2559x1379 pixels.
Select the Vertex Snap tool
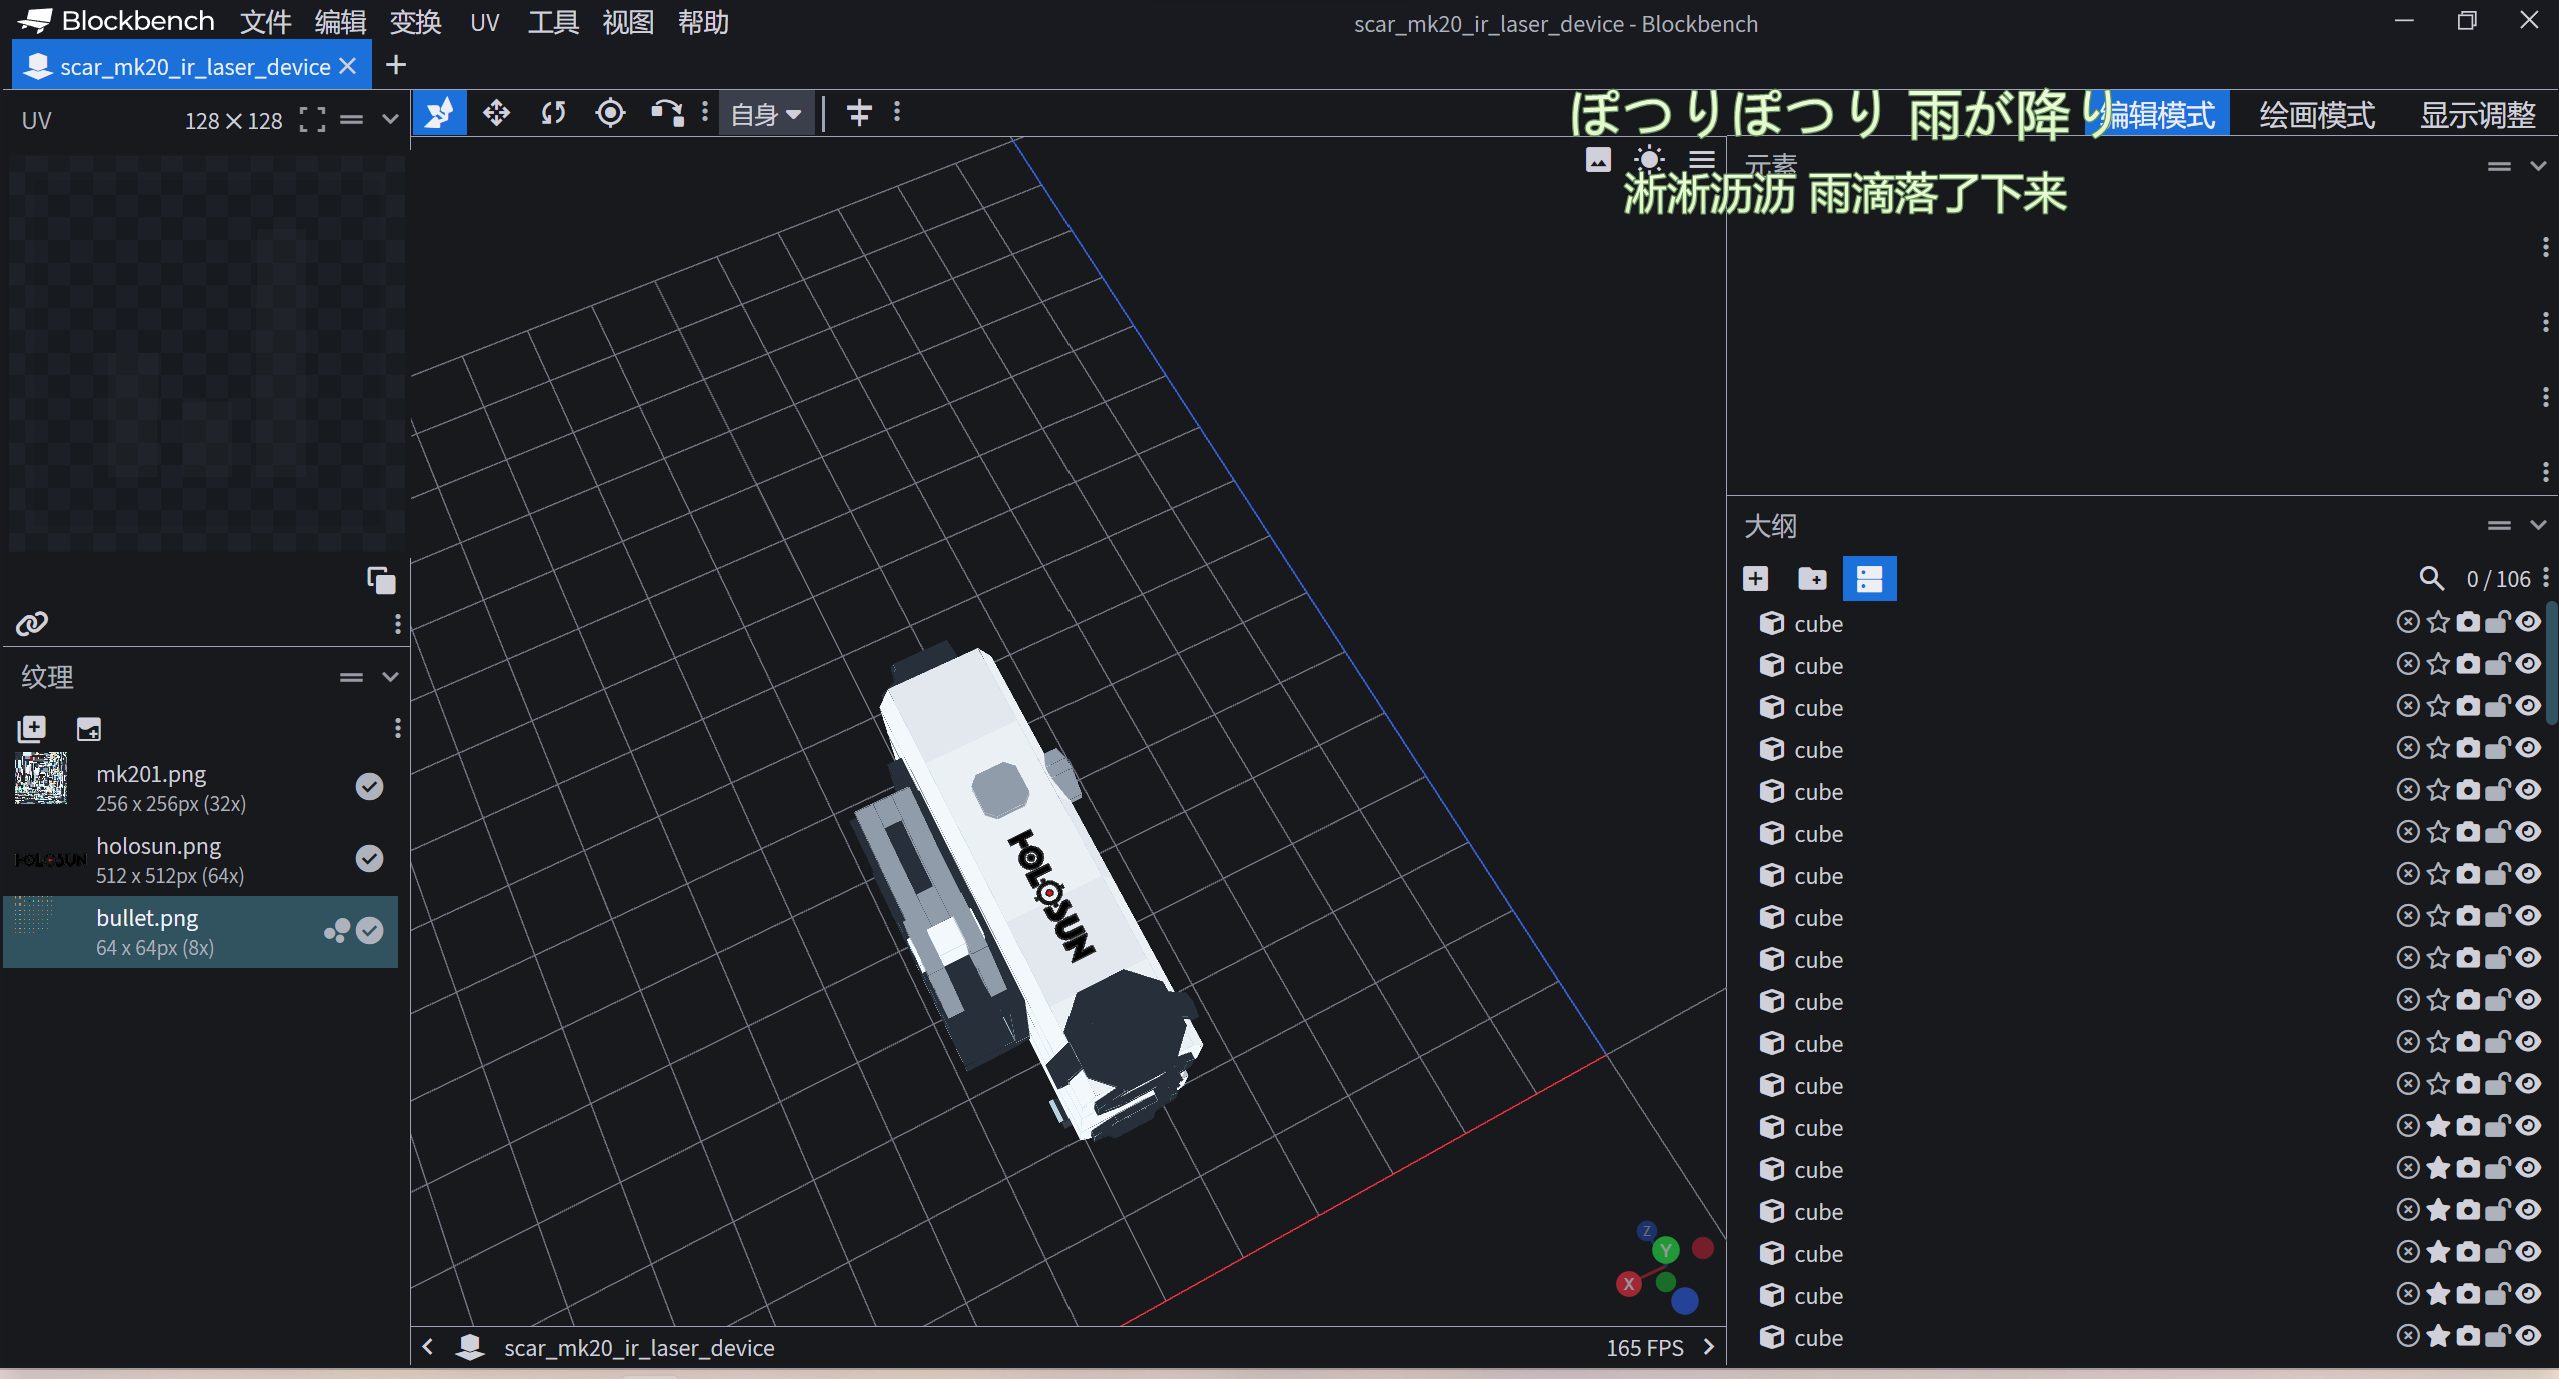[667, 113]
